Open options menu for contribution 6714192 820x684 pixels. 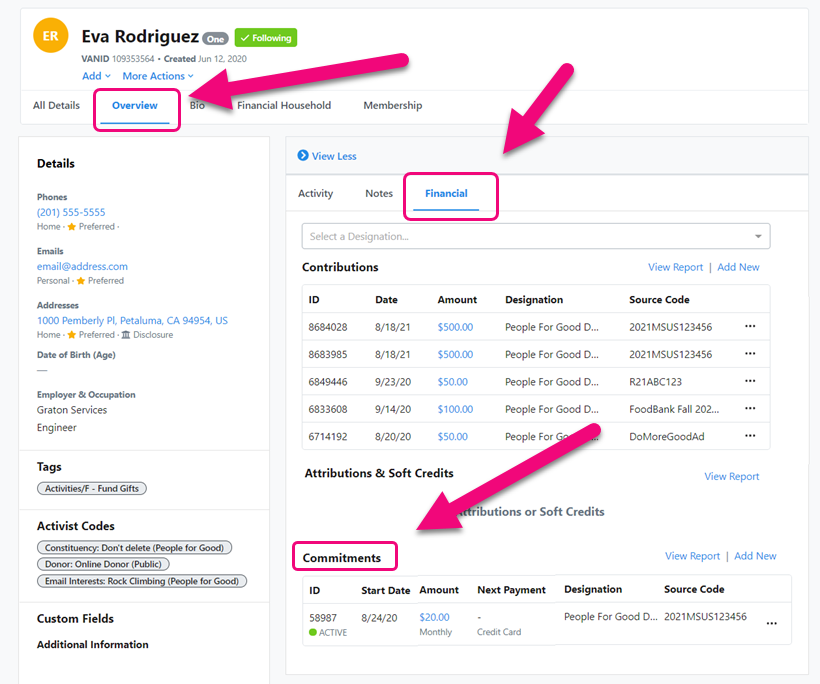coord(750,435)
